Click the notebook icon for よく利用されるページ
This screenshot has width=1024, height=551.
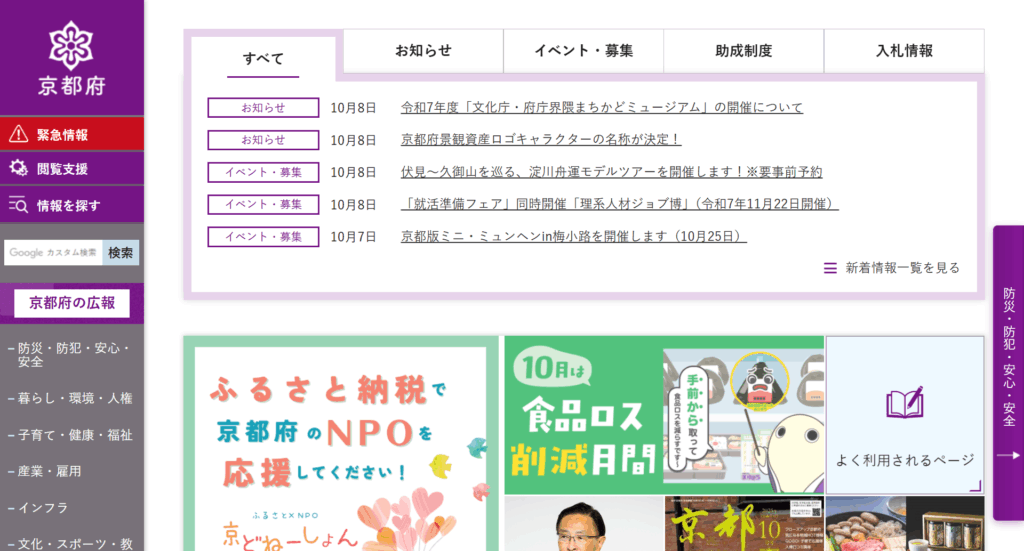tap(904, 404)
